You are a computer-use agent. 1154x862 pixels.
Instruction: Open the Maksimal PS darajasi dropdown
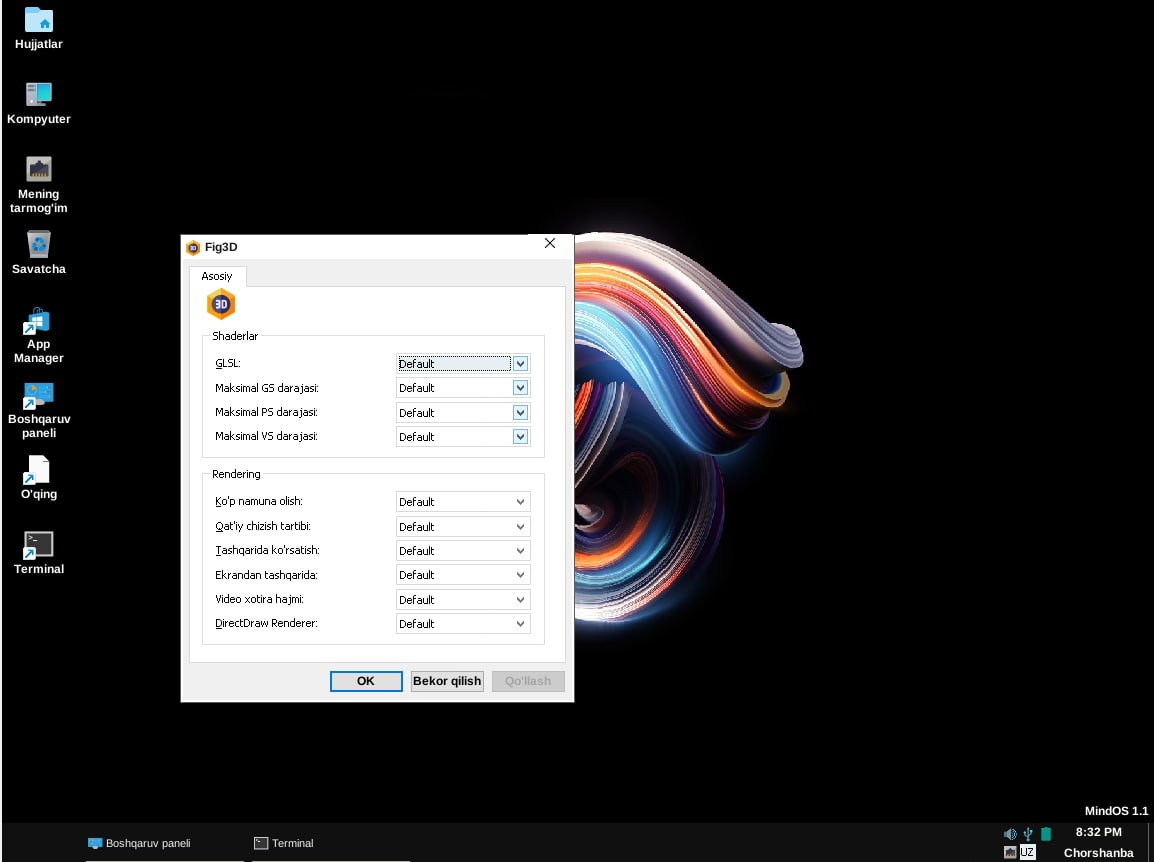(x=519, y=412)
